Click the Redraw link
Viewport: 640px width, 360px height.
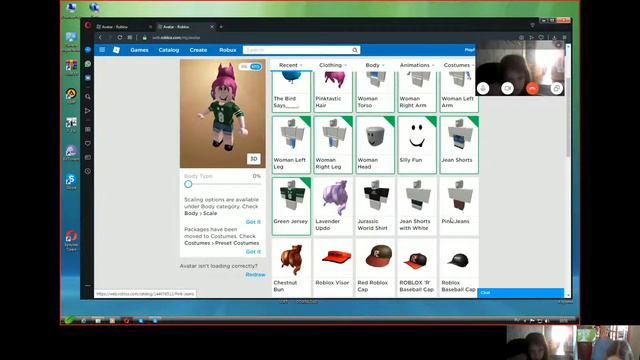point(255,275)
